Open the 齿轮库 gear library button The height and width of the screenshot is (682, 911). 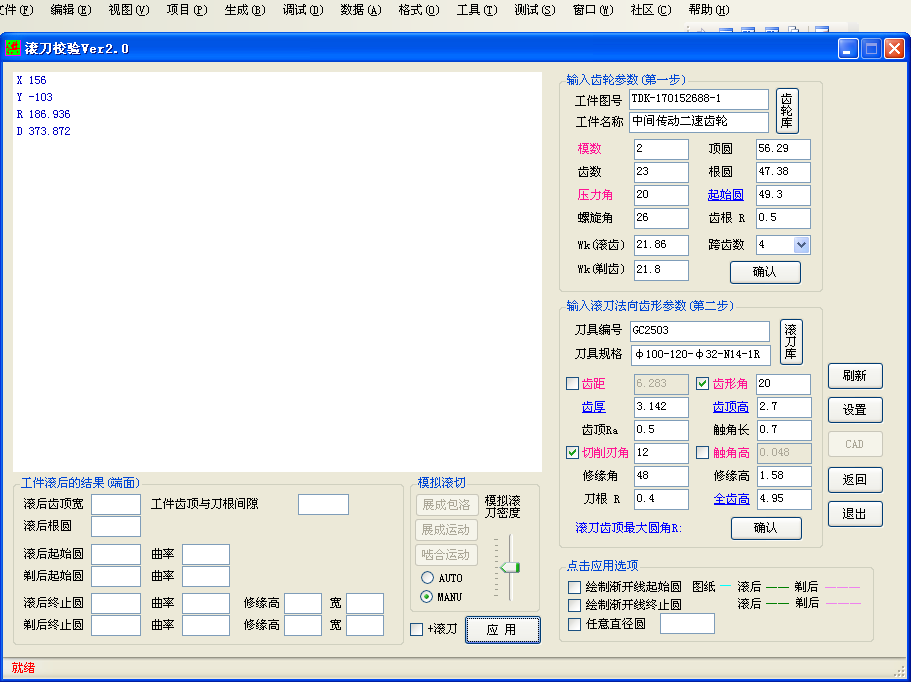click(x=787, y=110)
